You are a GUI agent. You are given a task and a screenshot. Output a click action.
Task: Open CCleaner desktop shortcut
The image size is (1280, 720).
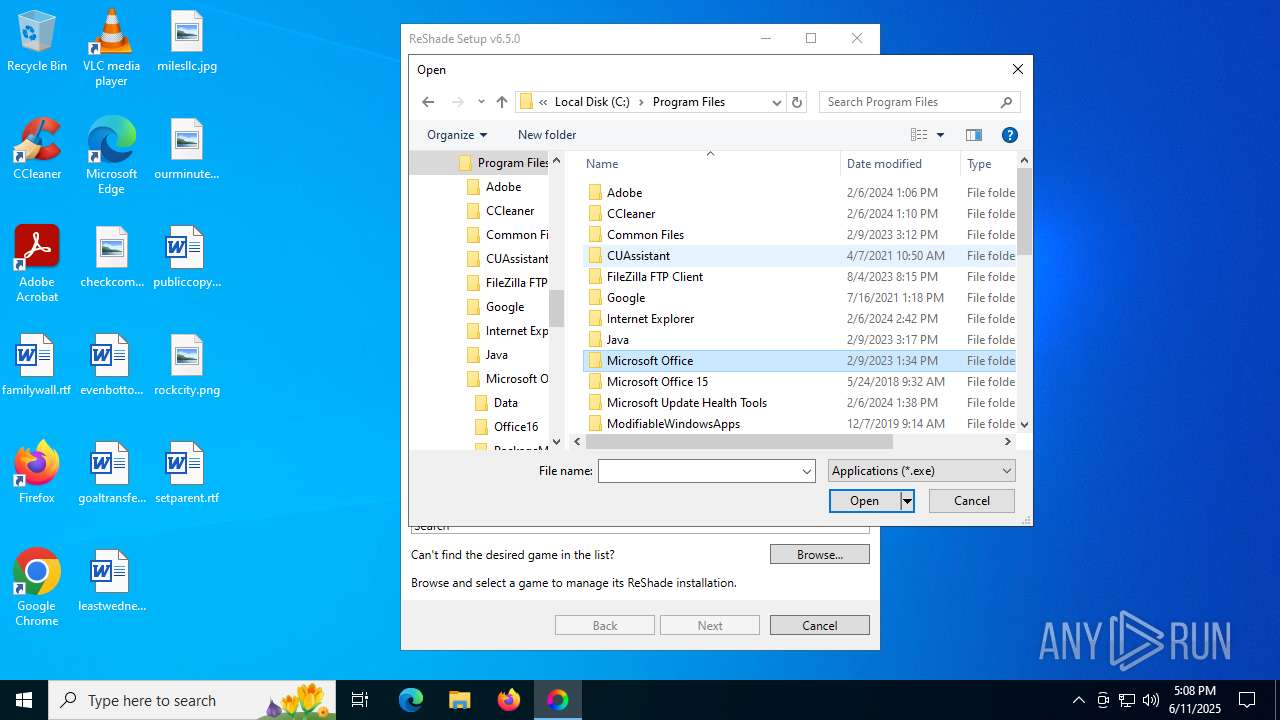point(37,150)
